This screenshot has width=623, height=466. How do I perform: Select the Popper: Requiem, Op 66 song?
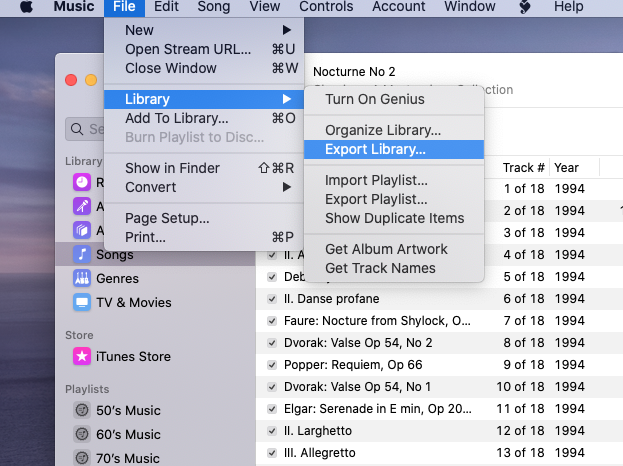pyautogui.click(x=353, y=365)
